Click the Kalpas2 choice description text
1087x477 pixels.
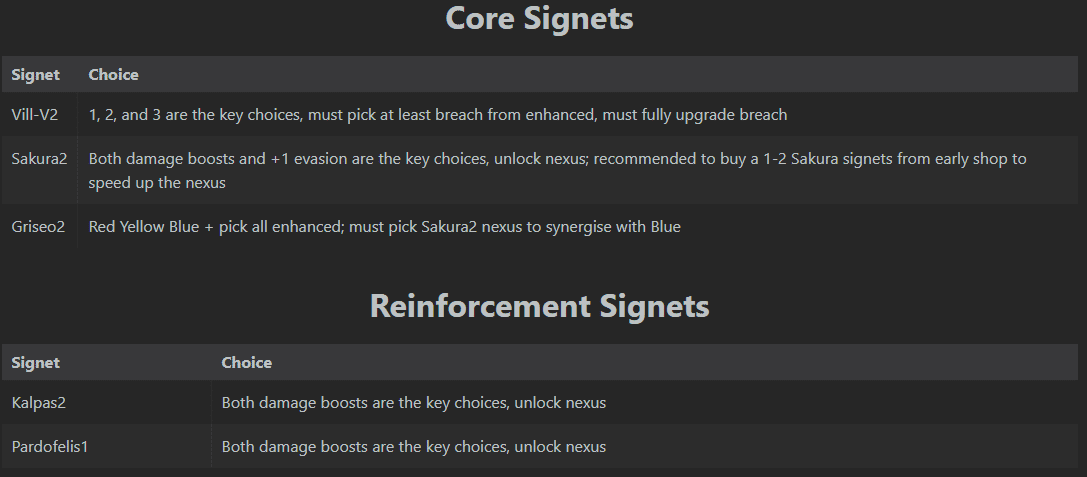(413, 403)
